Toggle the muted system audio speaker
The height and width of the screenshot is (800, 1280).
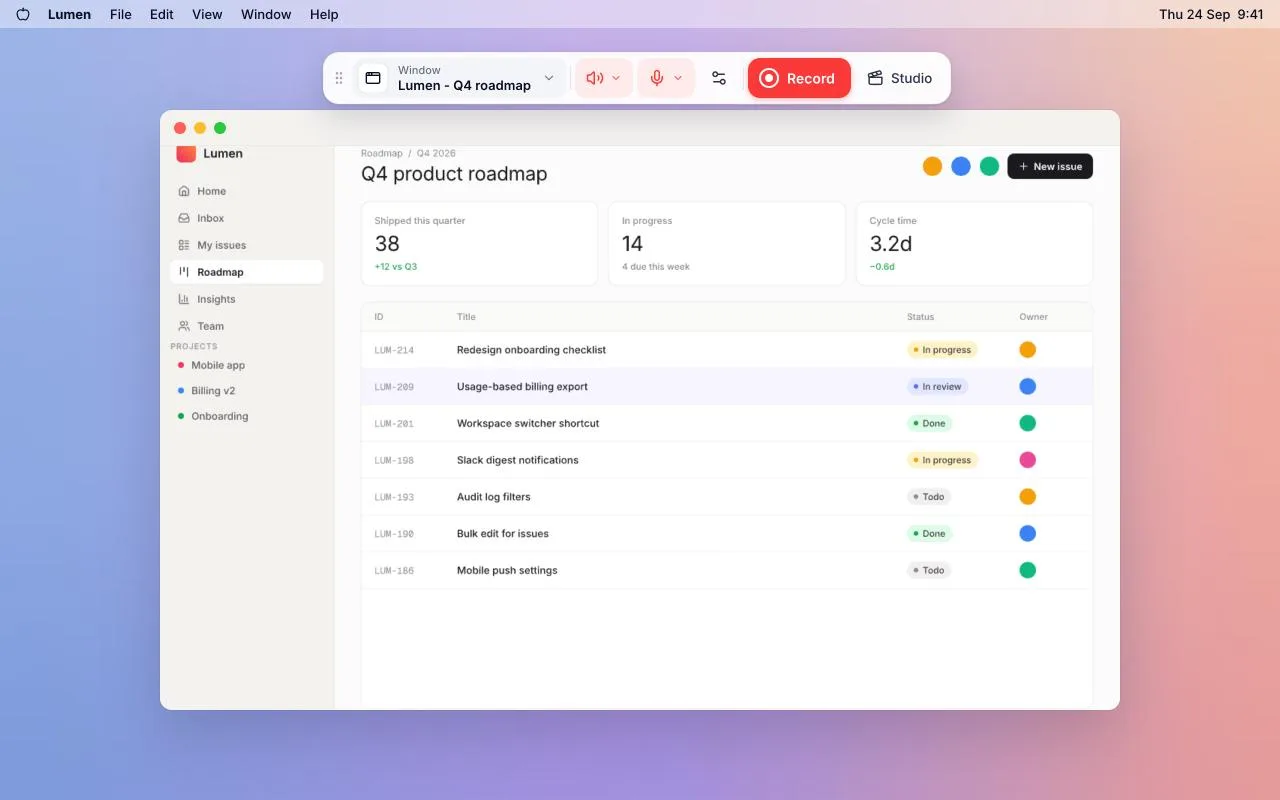coord(595,78)
